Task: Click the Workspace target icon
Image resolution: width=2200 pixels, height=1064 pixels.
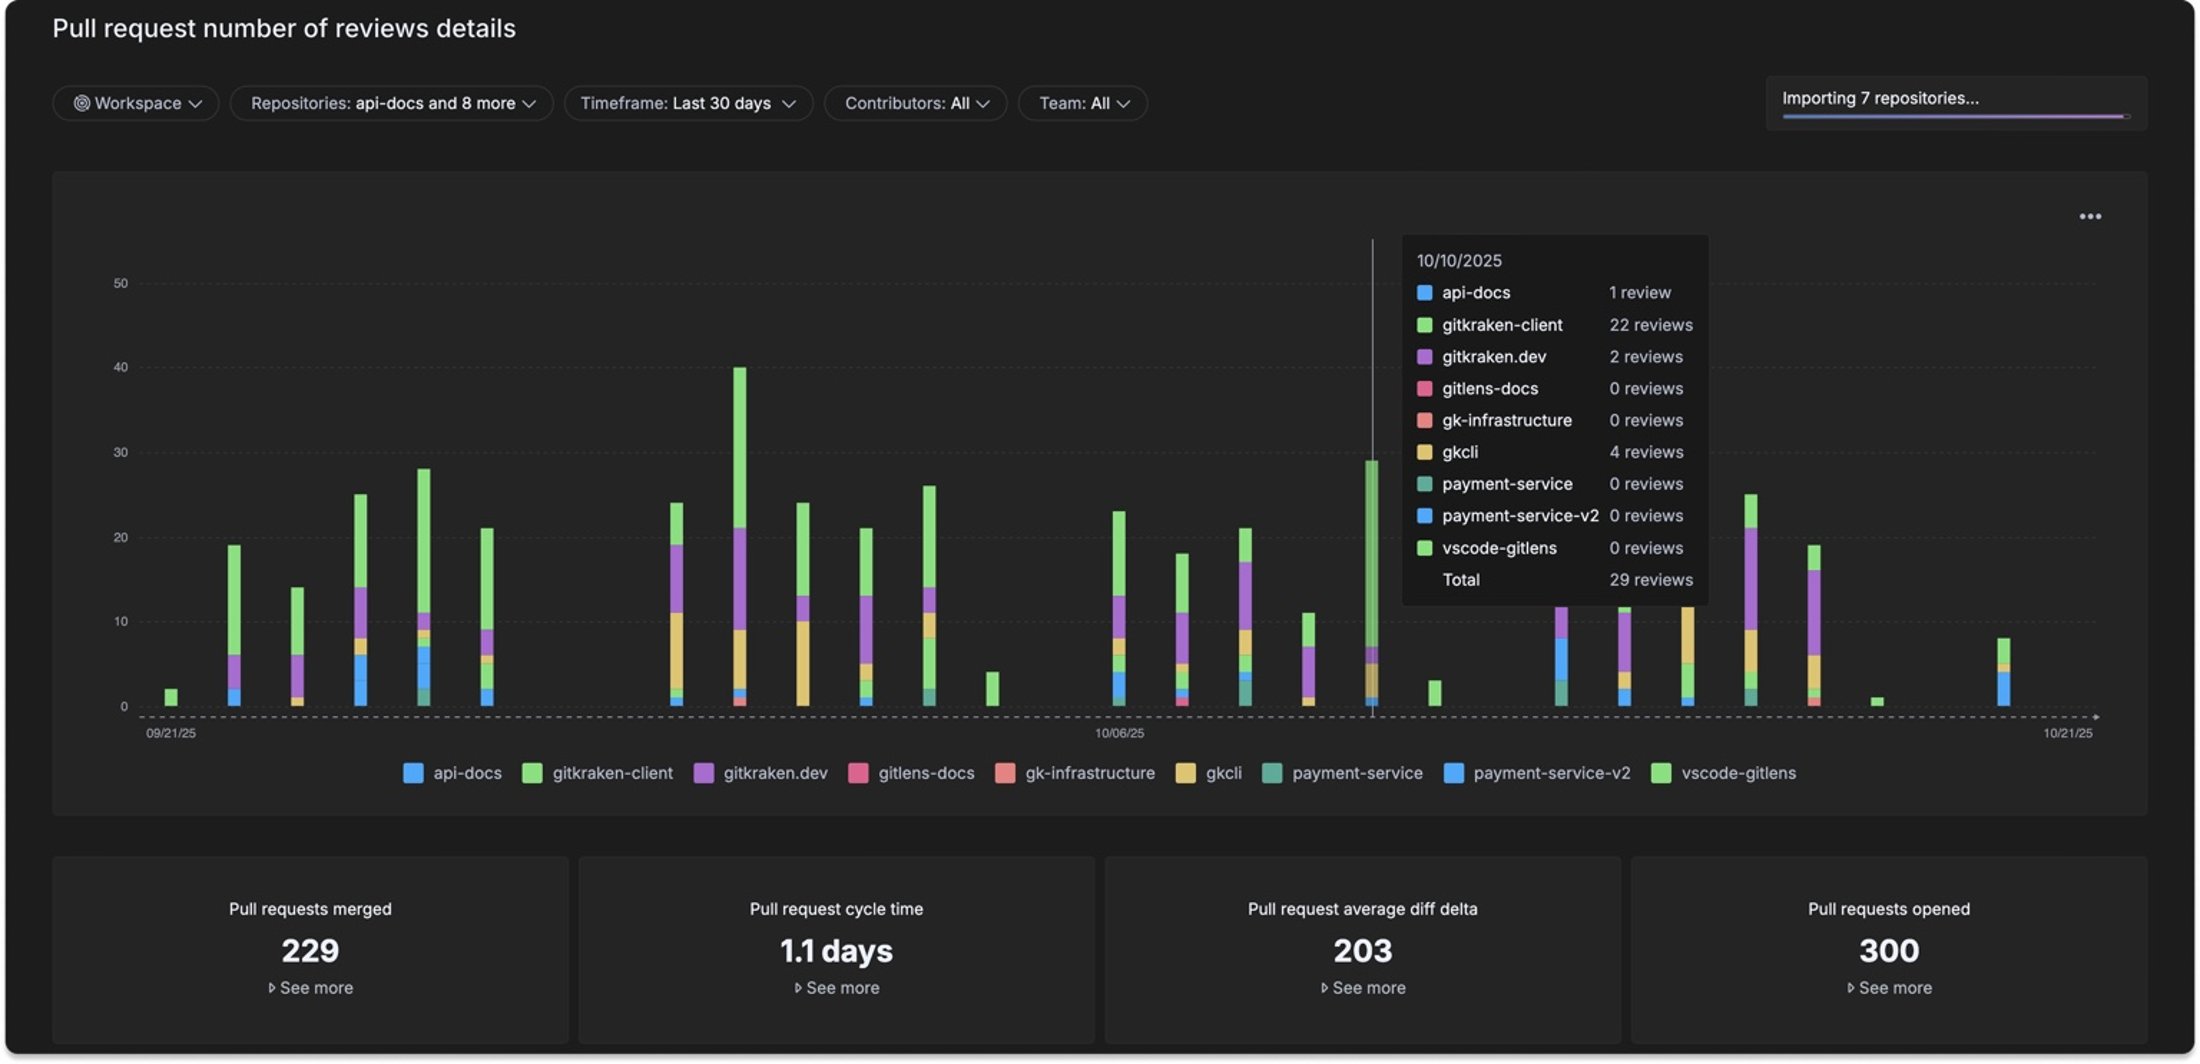Action: (x=81, y=103)
